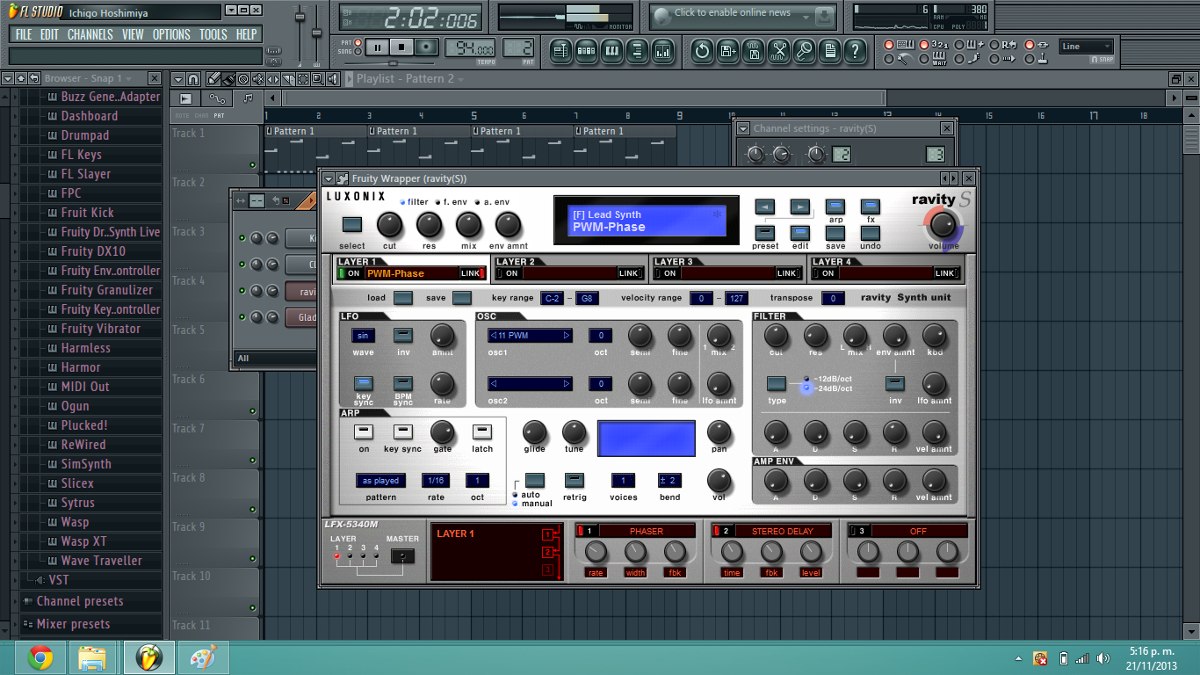
Task: Click the one-click recording microphone icon
Action: click(x=805, y=50)
